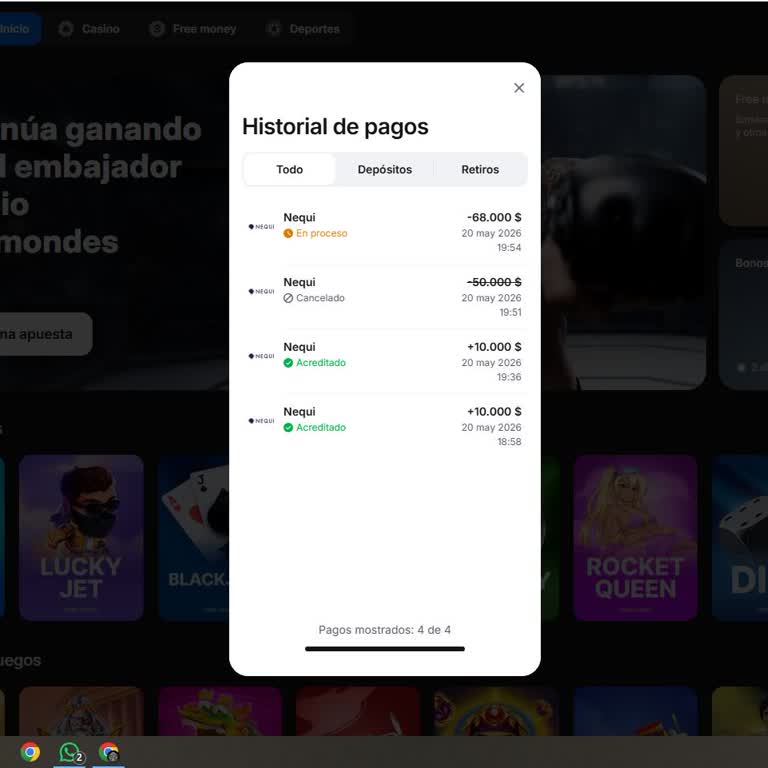Open the Blackjack game thumbnail
Viewport: 768px width, 768px height.
194,537
